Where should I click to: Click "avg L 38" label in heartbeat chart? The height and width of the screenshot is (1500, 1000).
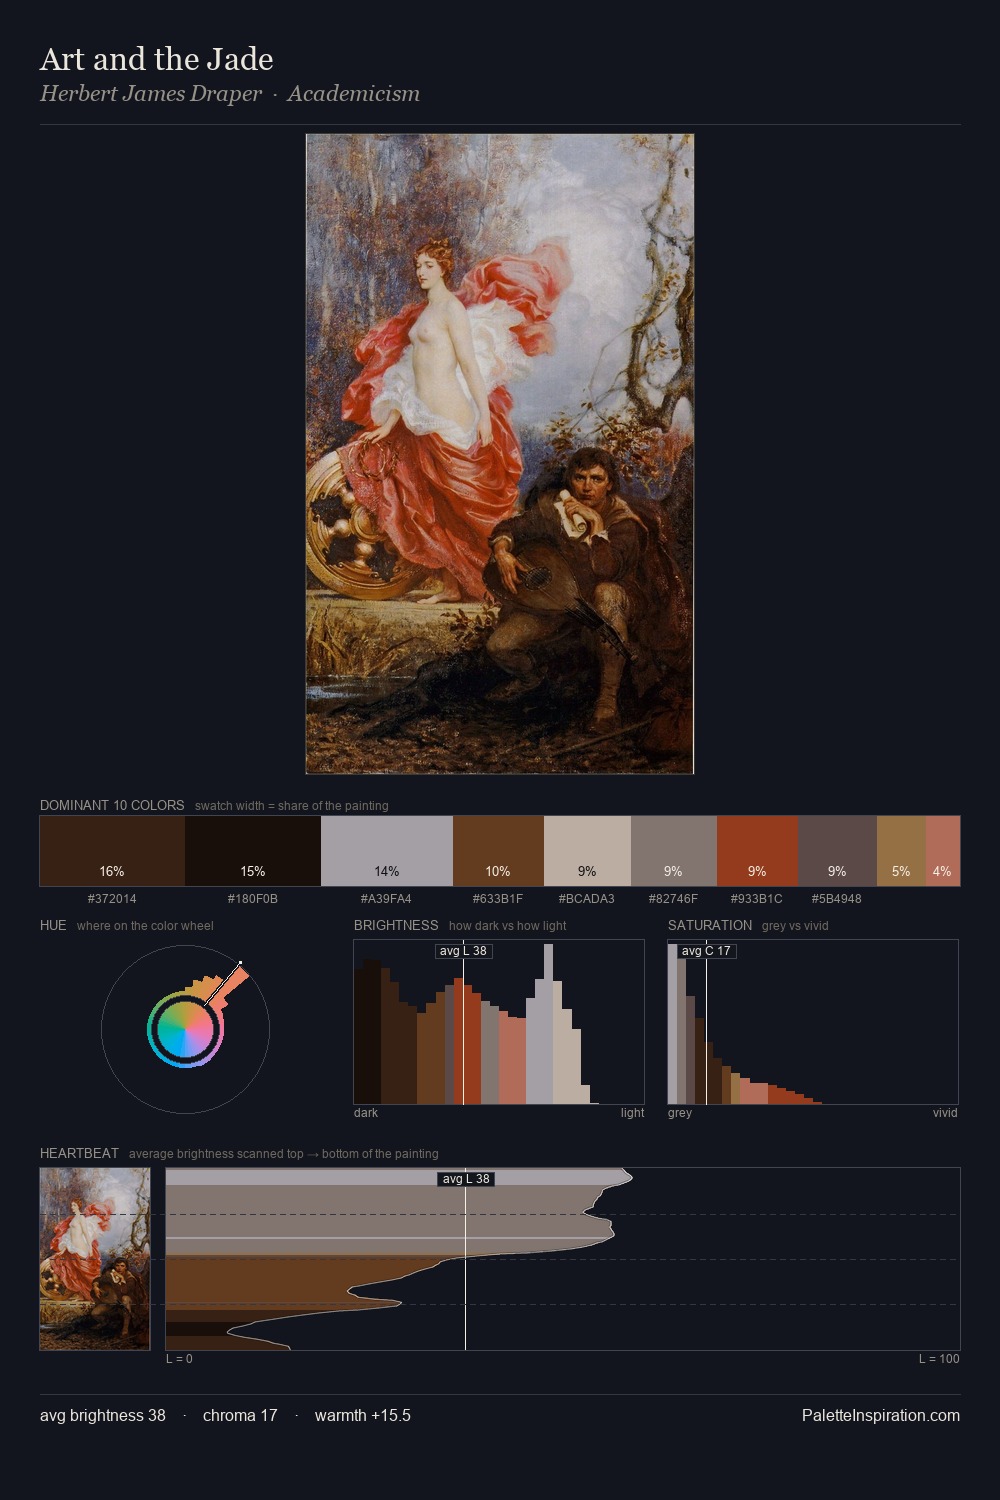tap(466, 1179)
